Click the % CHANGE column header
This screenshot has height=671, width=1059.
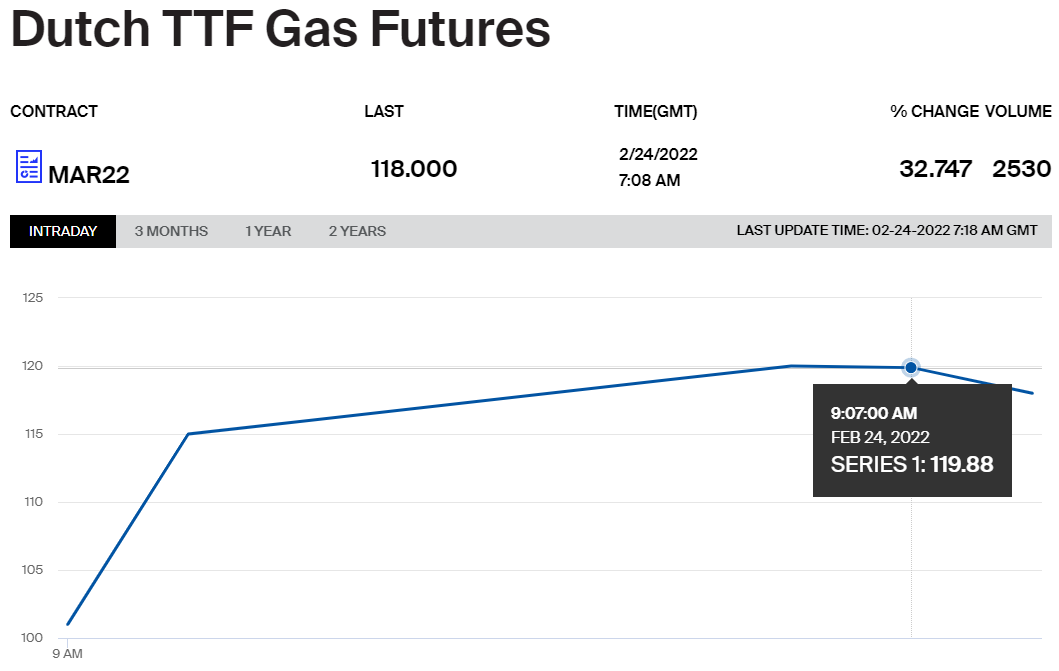pyautogui.click(x=934, y=111)
